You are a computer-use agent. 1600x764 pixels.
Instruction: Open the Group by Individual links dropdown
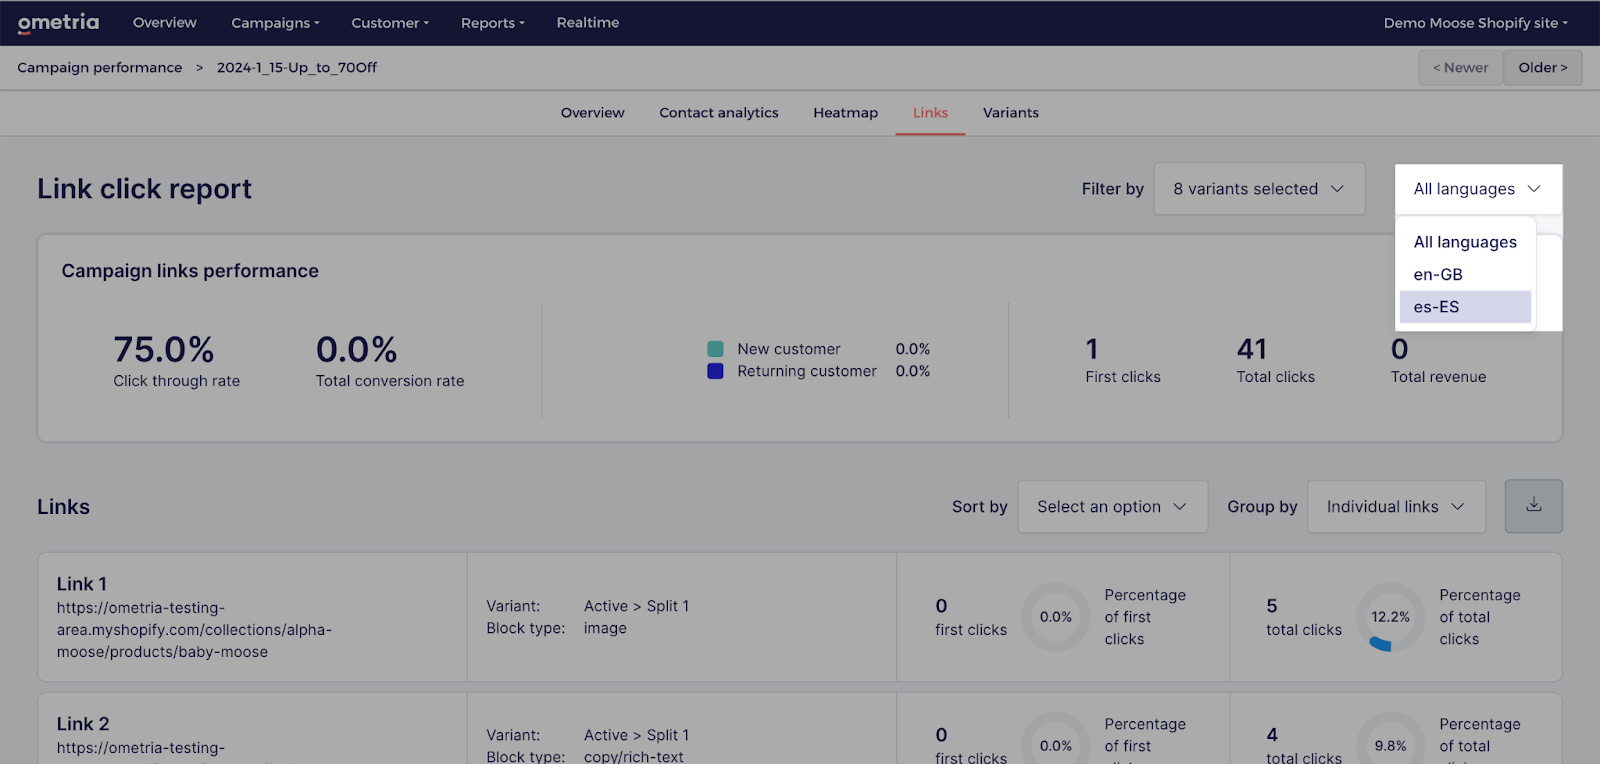(1396, 507)
